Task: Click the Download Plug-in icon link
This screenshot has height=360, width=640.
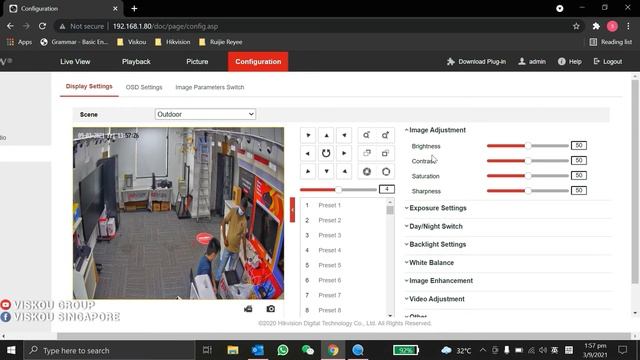Action: pyautogui.click(x=476, y=62)
